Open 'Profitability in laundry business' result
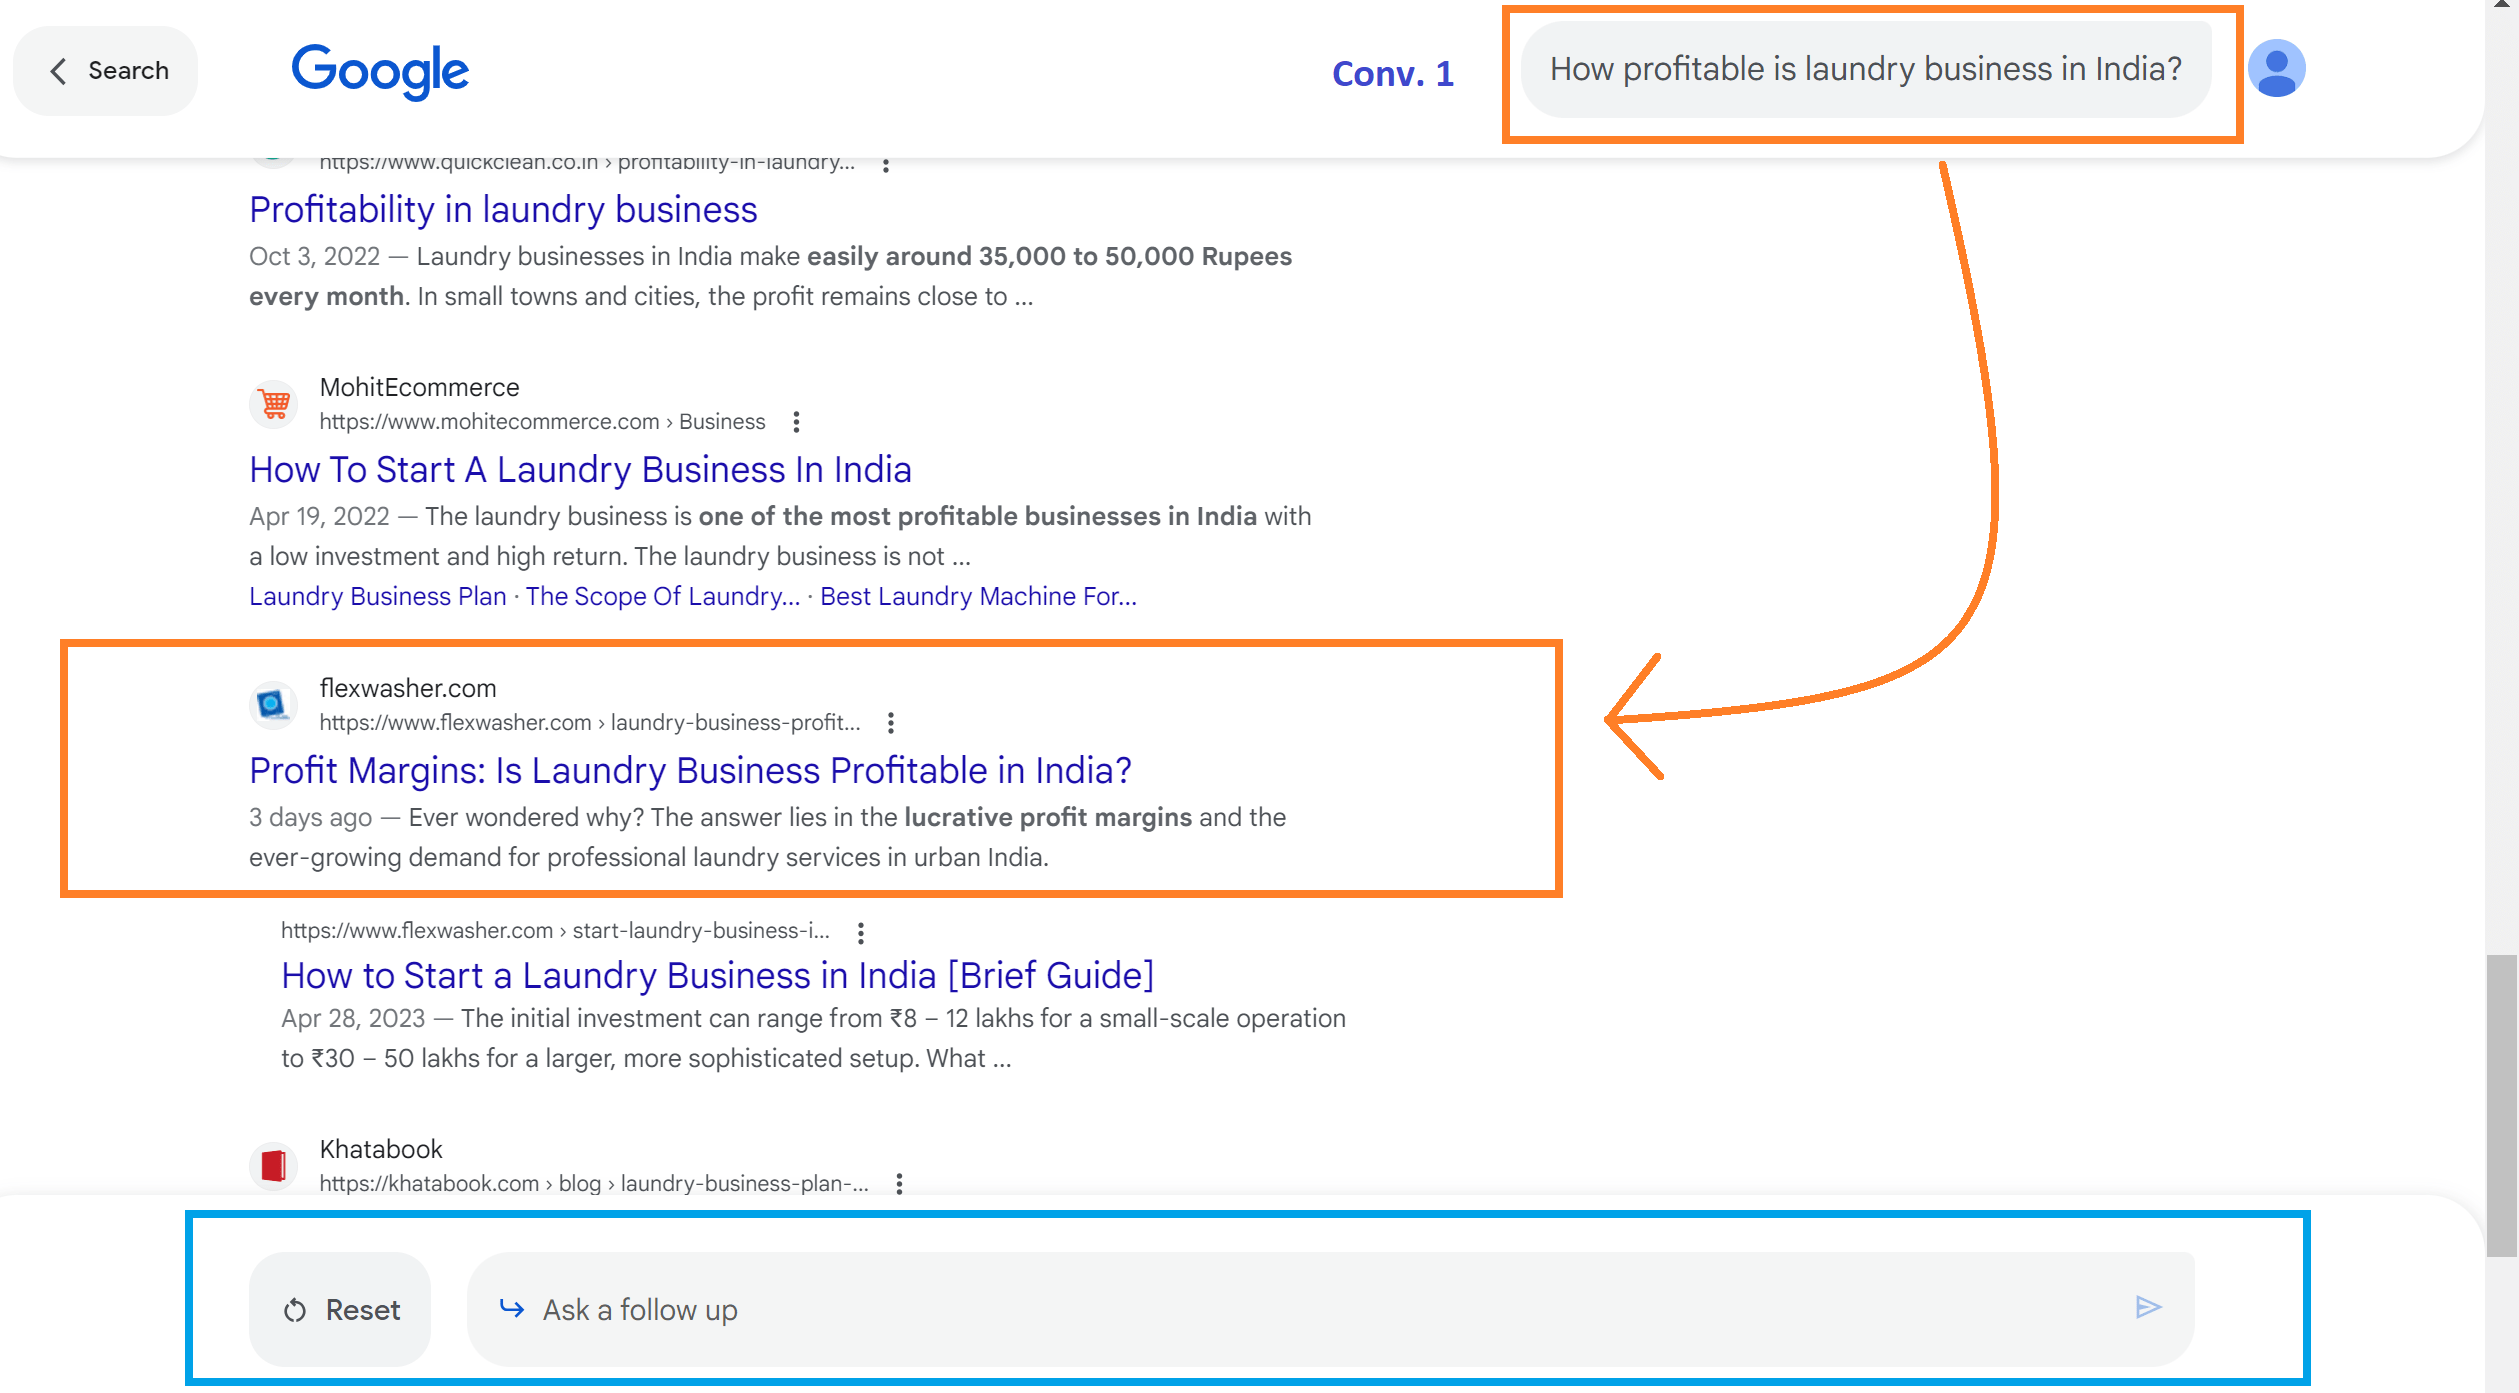Screen dimensions: 2519x1393 coord(503,209)
